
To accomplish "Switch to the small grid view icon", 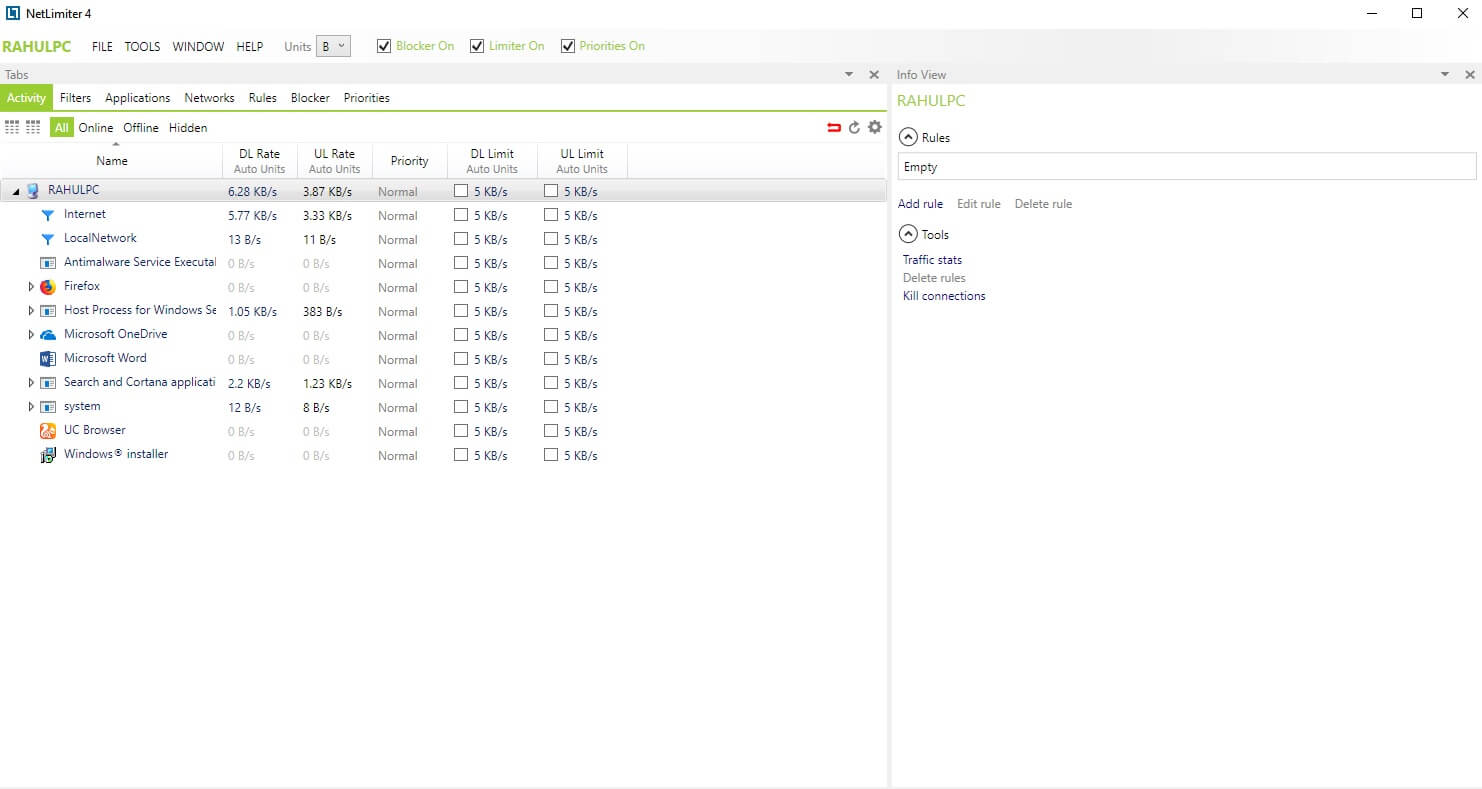I will (x=12, y=128).
